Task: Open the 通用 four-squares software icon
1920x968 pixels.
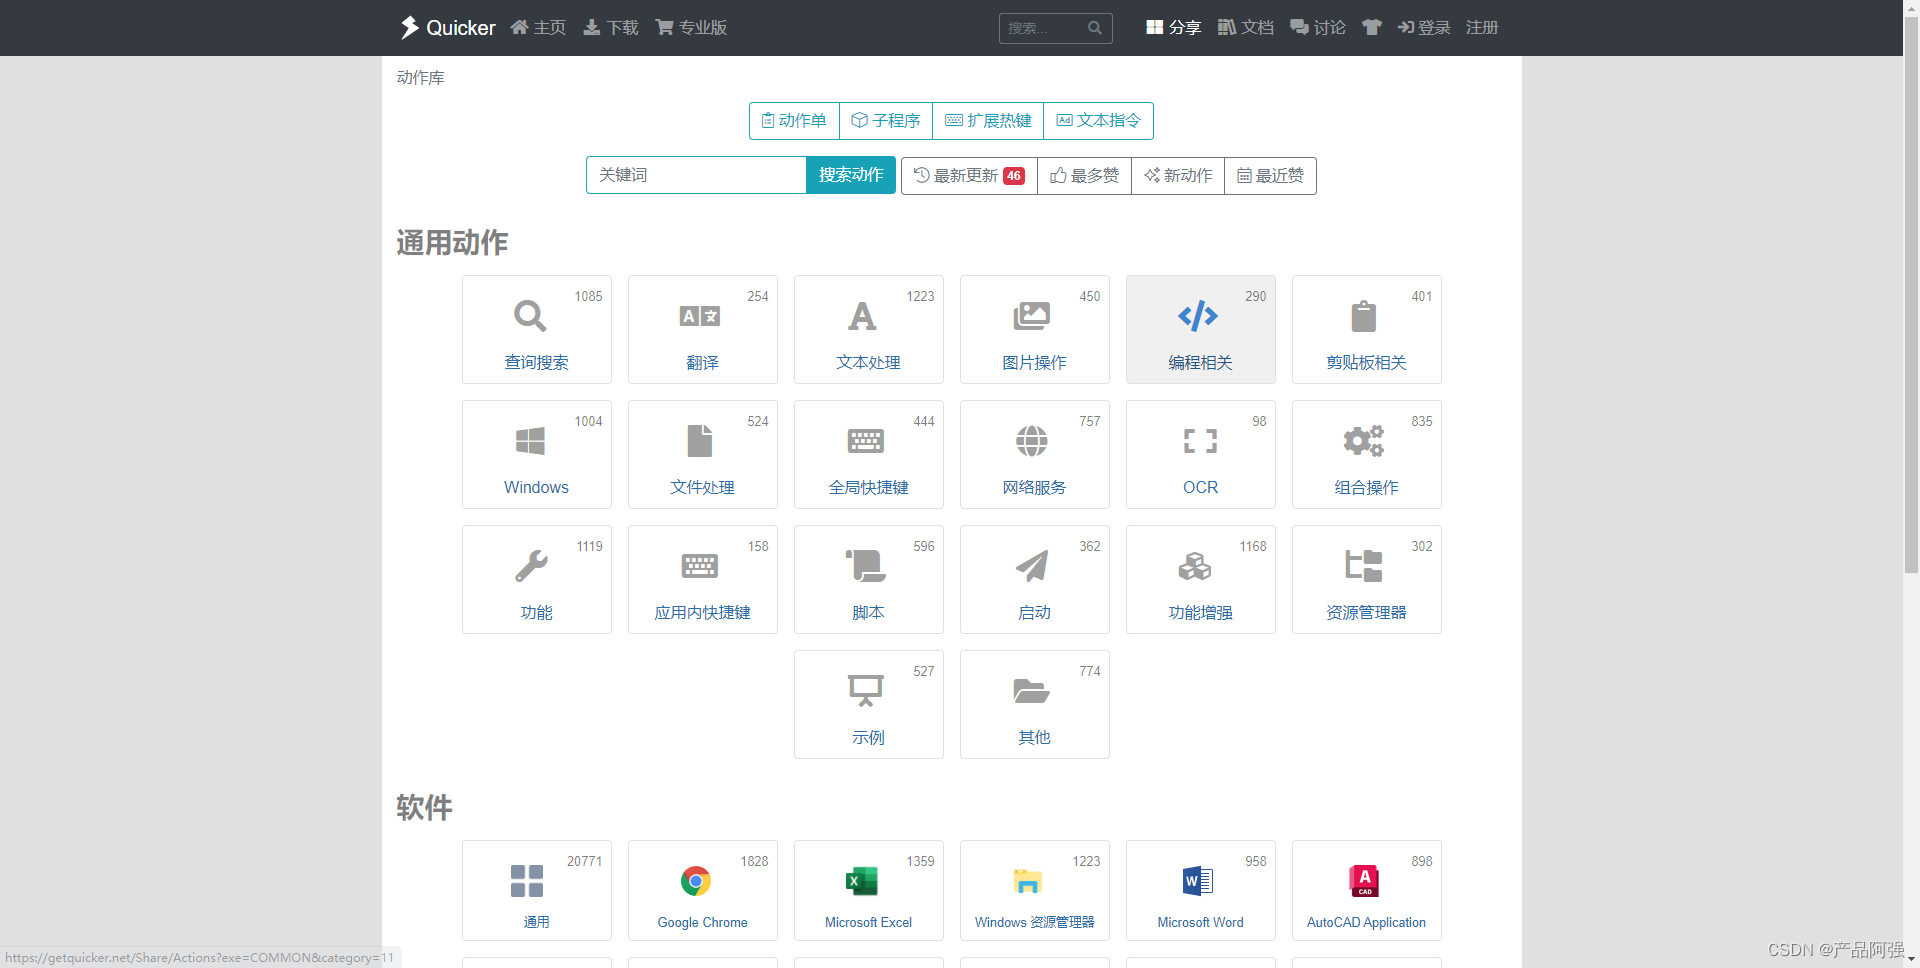Action: (527, 881)
